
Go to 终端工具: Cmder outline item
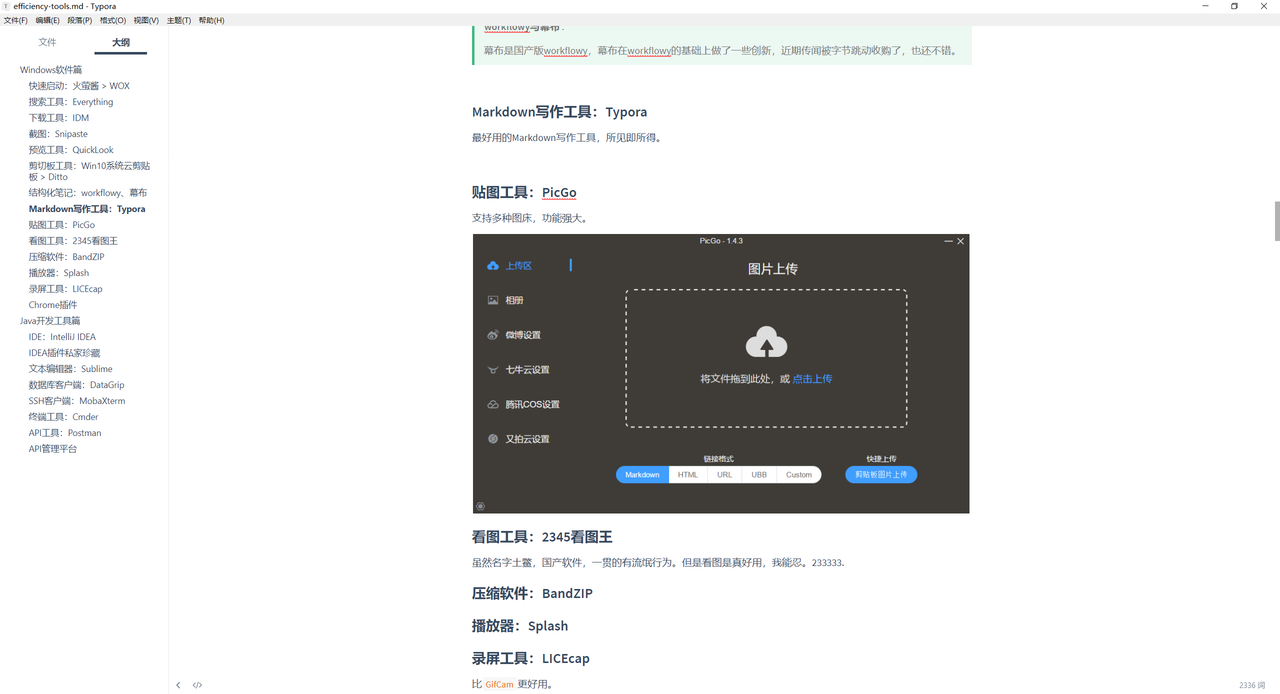point(64,417)
